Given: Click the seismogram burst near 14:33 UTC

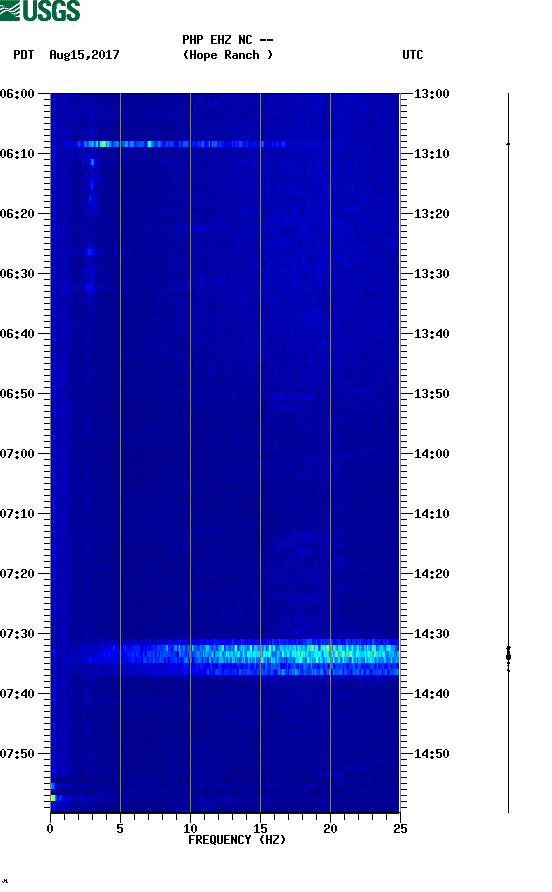Looking at the screenshot, I should [508, 657].
